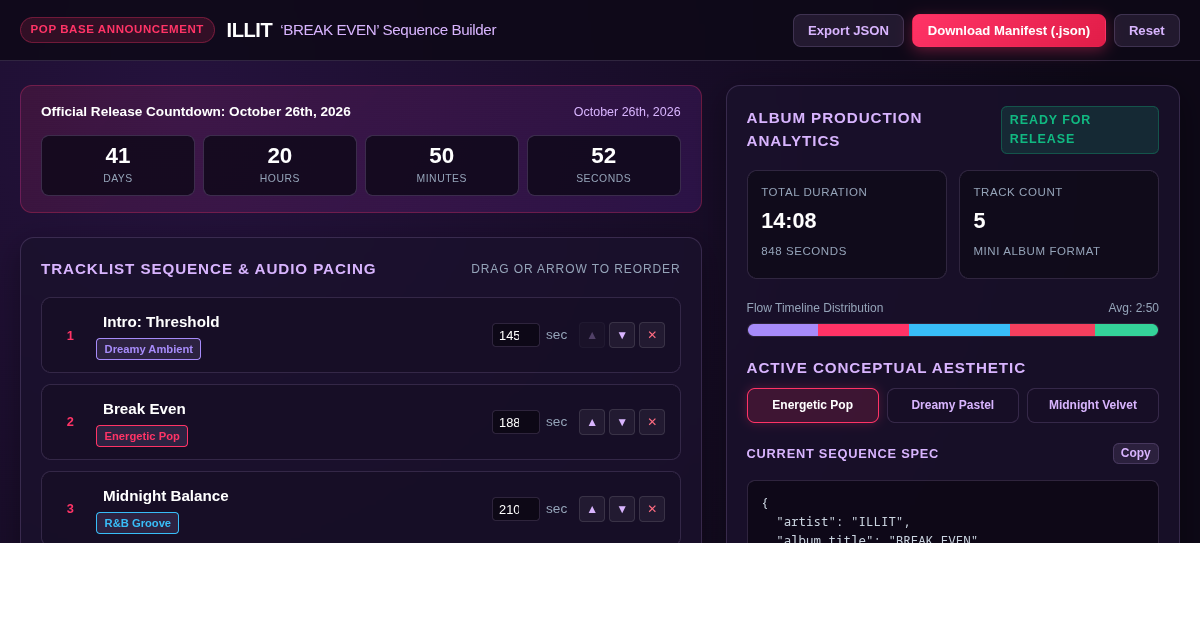
Task: Click the 41 days countdown box
Action: [118, 165]
